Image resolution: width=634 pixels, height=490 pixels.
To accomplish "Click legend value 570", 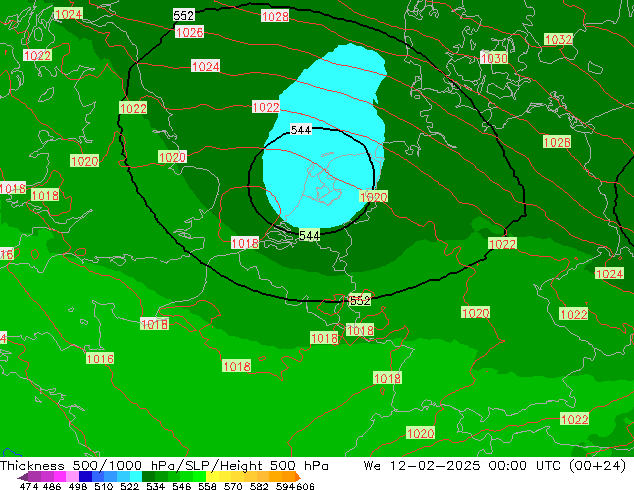I will point(233,486).
